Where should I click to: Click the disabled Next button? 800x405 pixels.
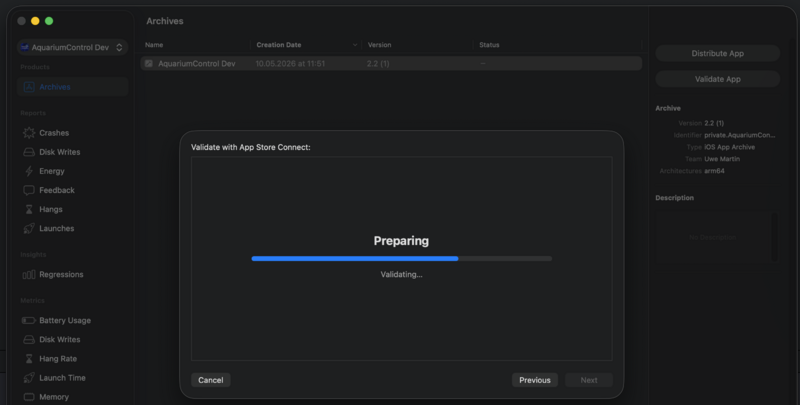tap(589, 380)
